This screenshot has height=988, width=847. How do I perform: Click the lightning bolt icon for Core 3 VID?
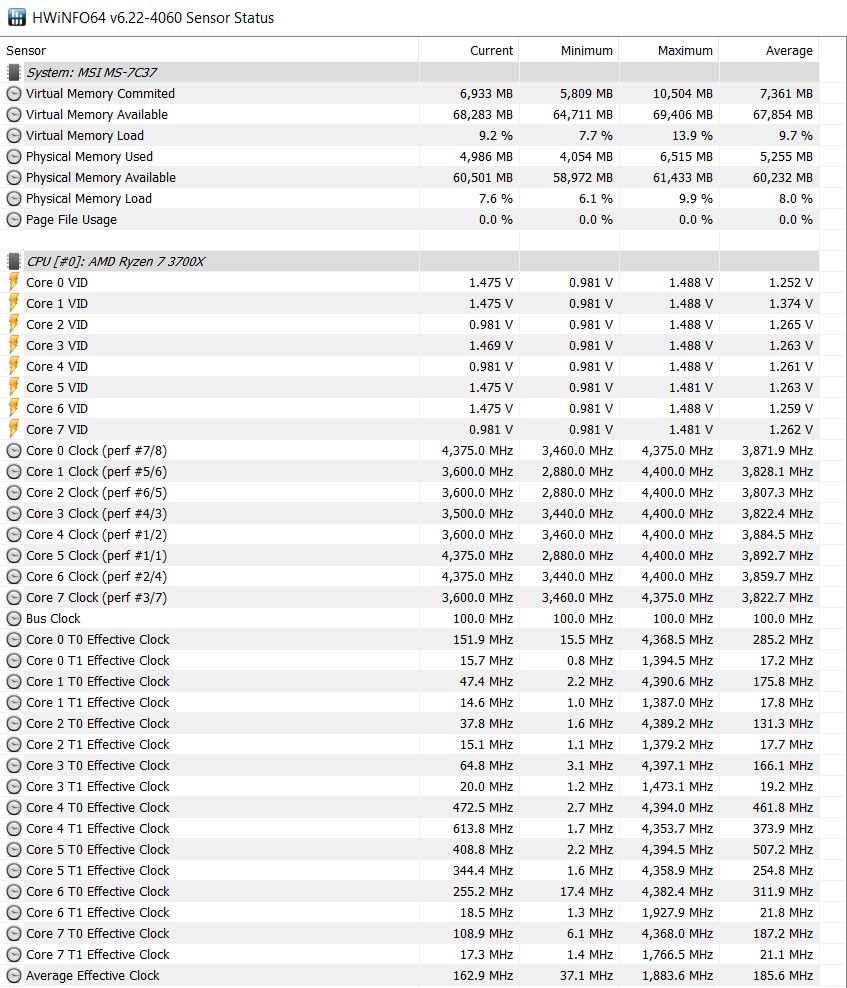14,345
